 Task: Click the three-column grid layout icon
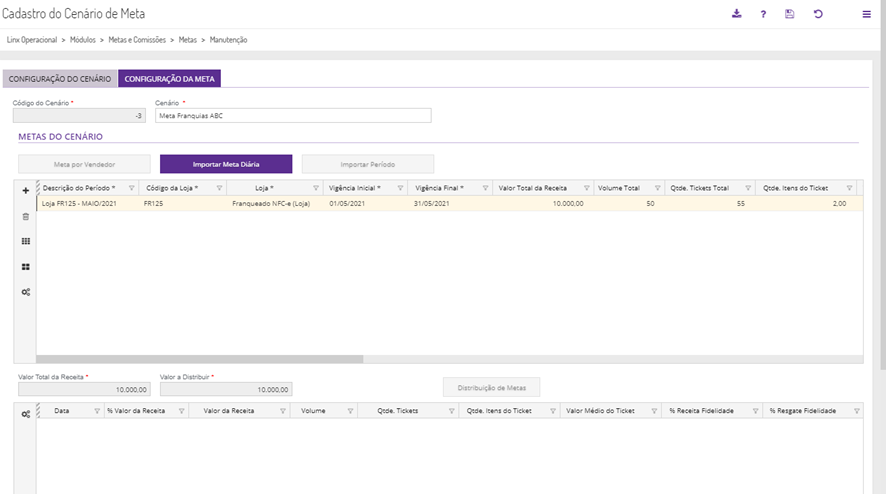pyautogui.click(x=26, y=241)
